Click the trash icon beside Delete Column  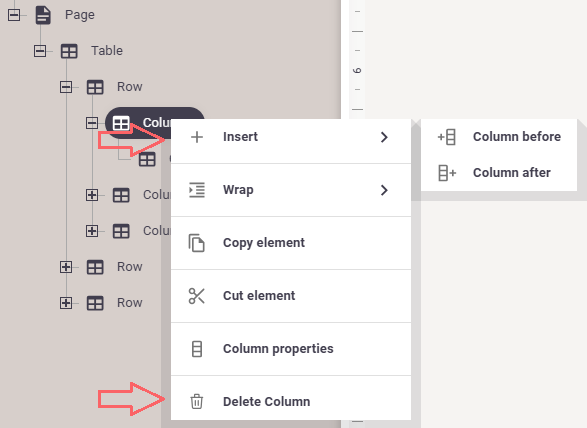197,401
